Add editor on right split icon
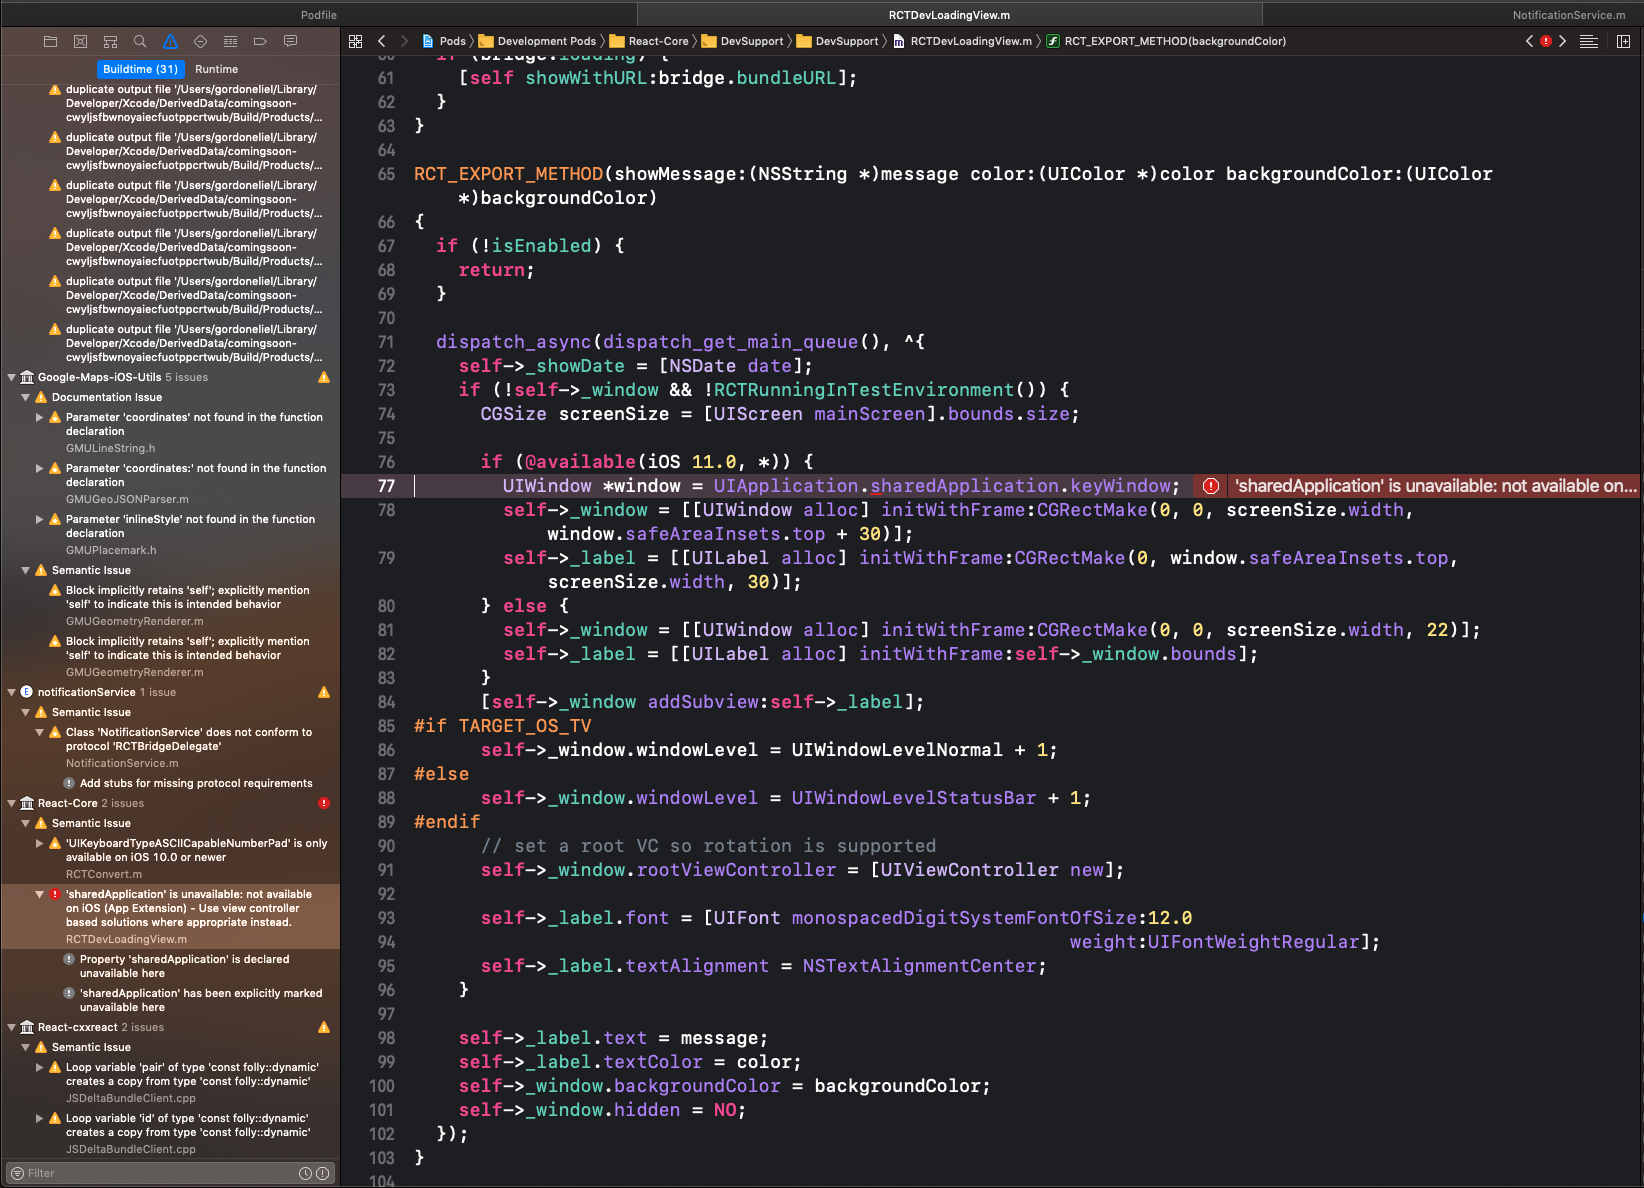 click(x=1623, y=41)
